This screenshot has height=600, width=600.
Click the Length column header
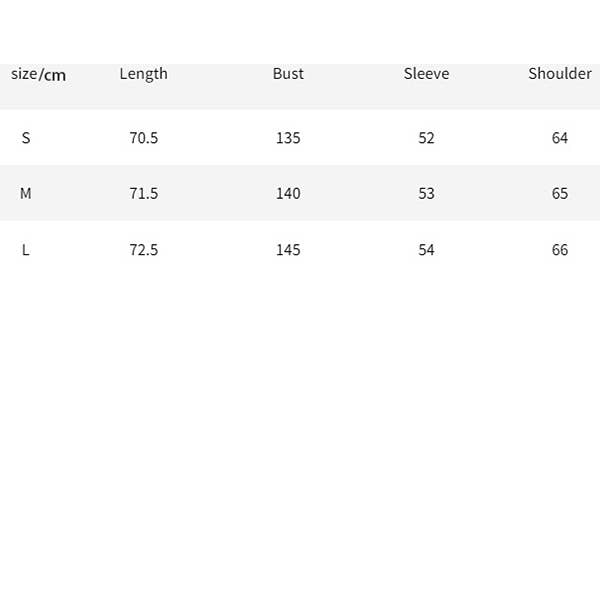(143, 74)
